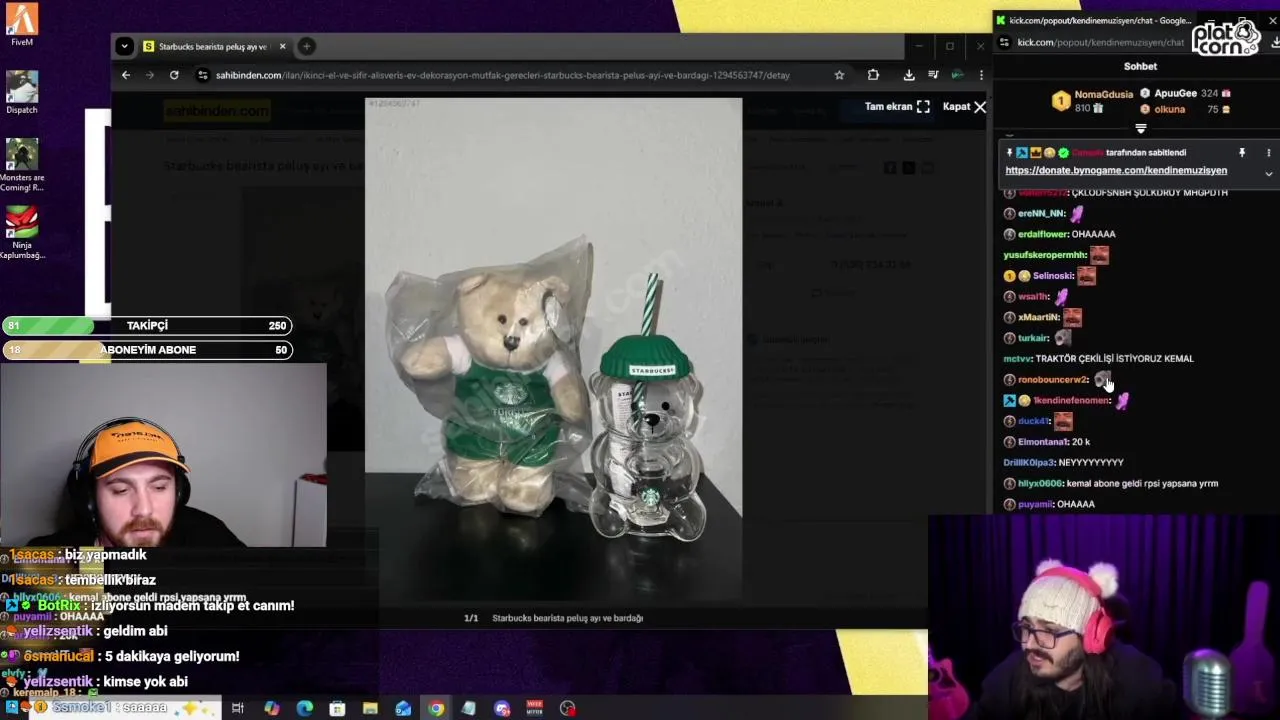Open the Mail app from the taskbar
Viewport: 1280px width, 720px height.
(x=403, y=708)
